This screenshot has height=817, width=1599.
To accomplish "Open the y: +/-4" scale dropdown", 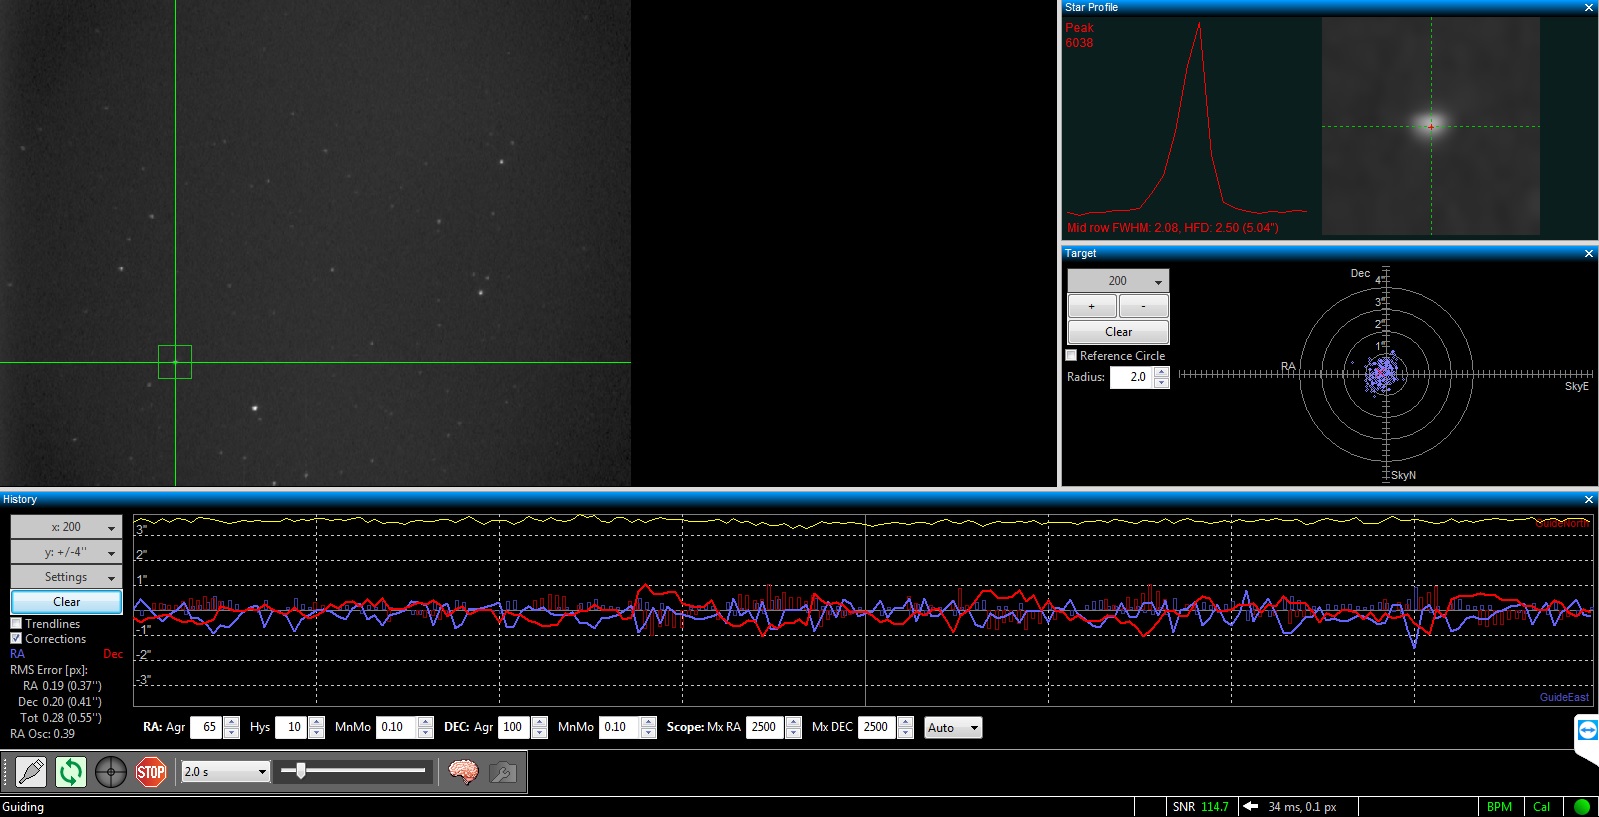I will [x=66, y=552].
